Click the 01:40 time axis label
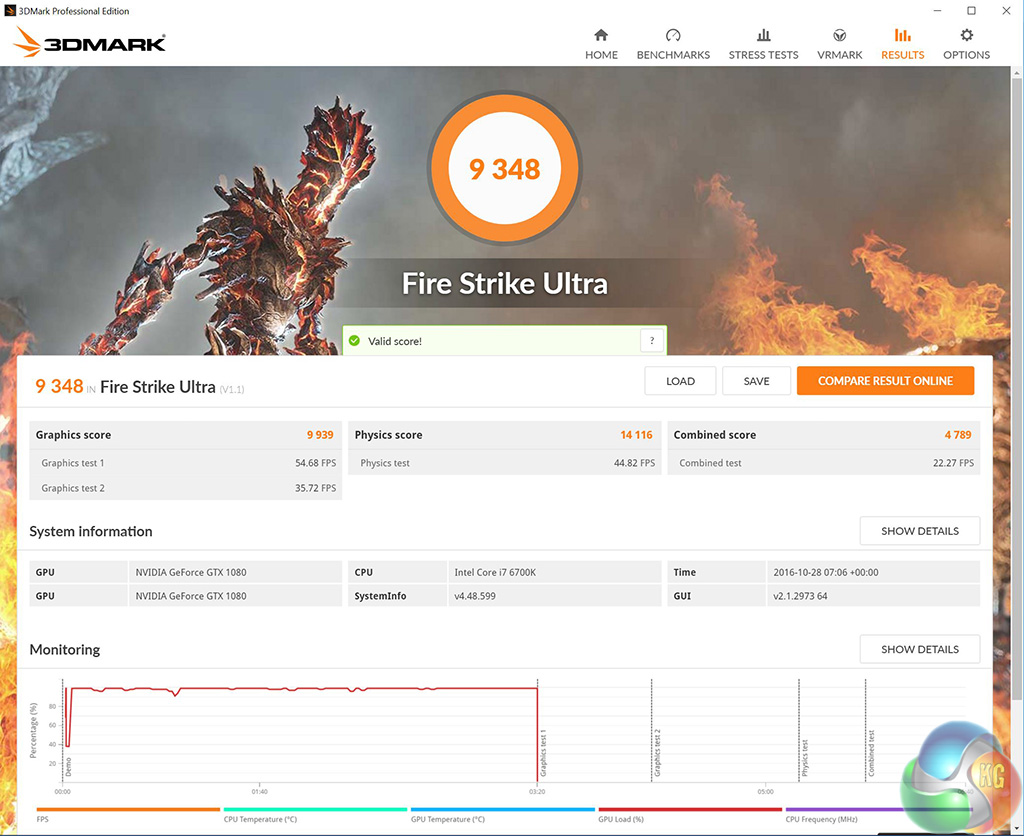 [259, 792]
